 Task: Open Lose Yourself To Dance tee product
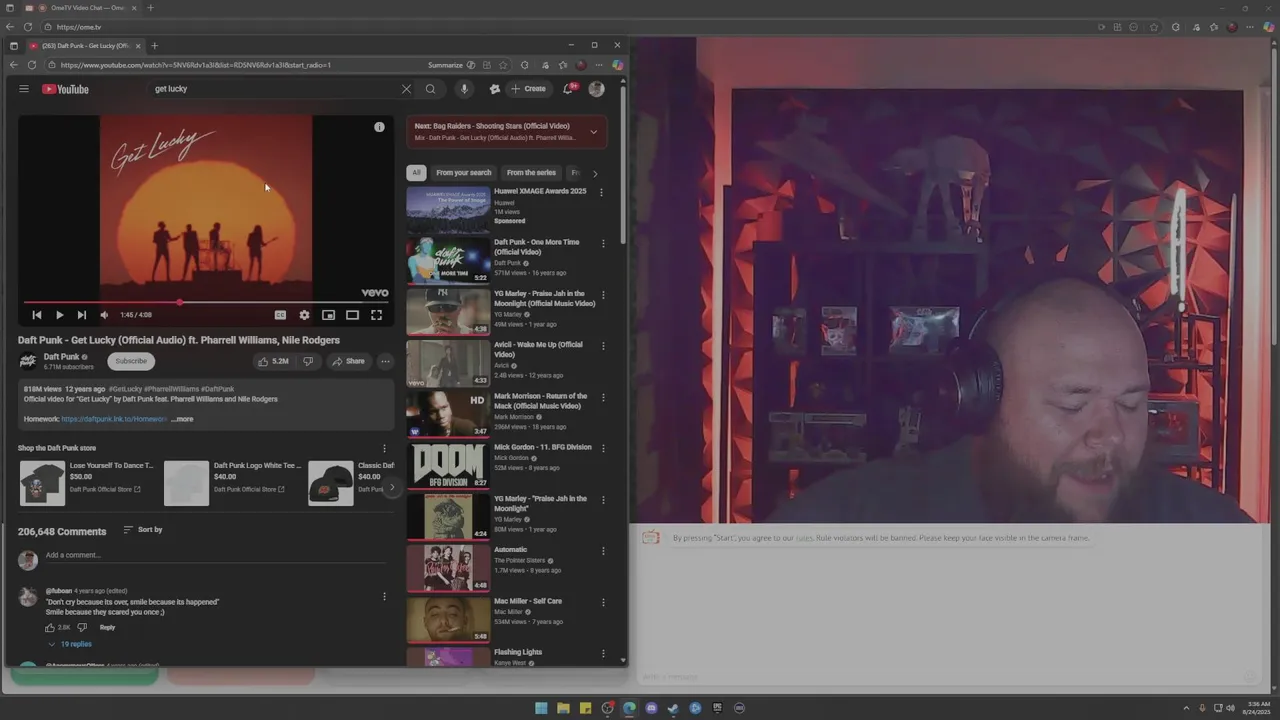coord(86,483)
